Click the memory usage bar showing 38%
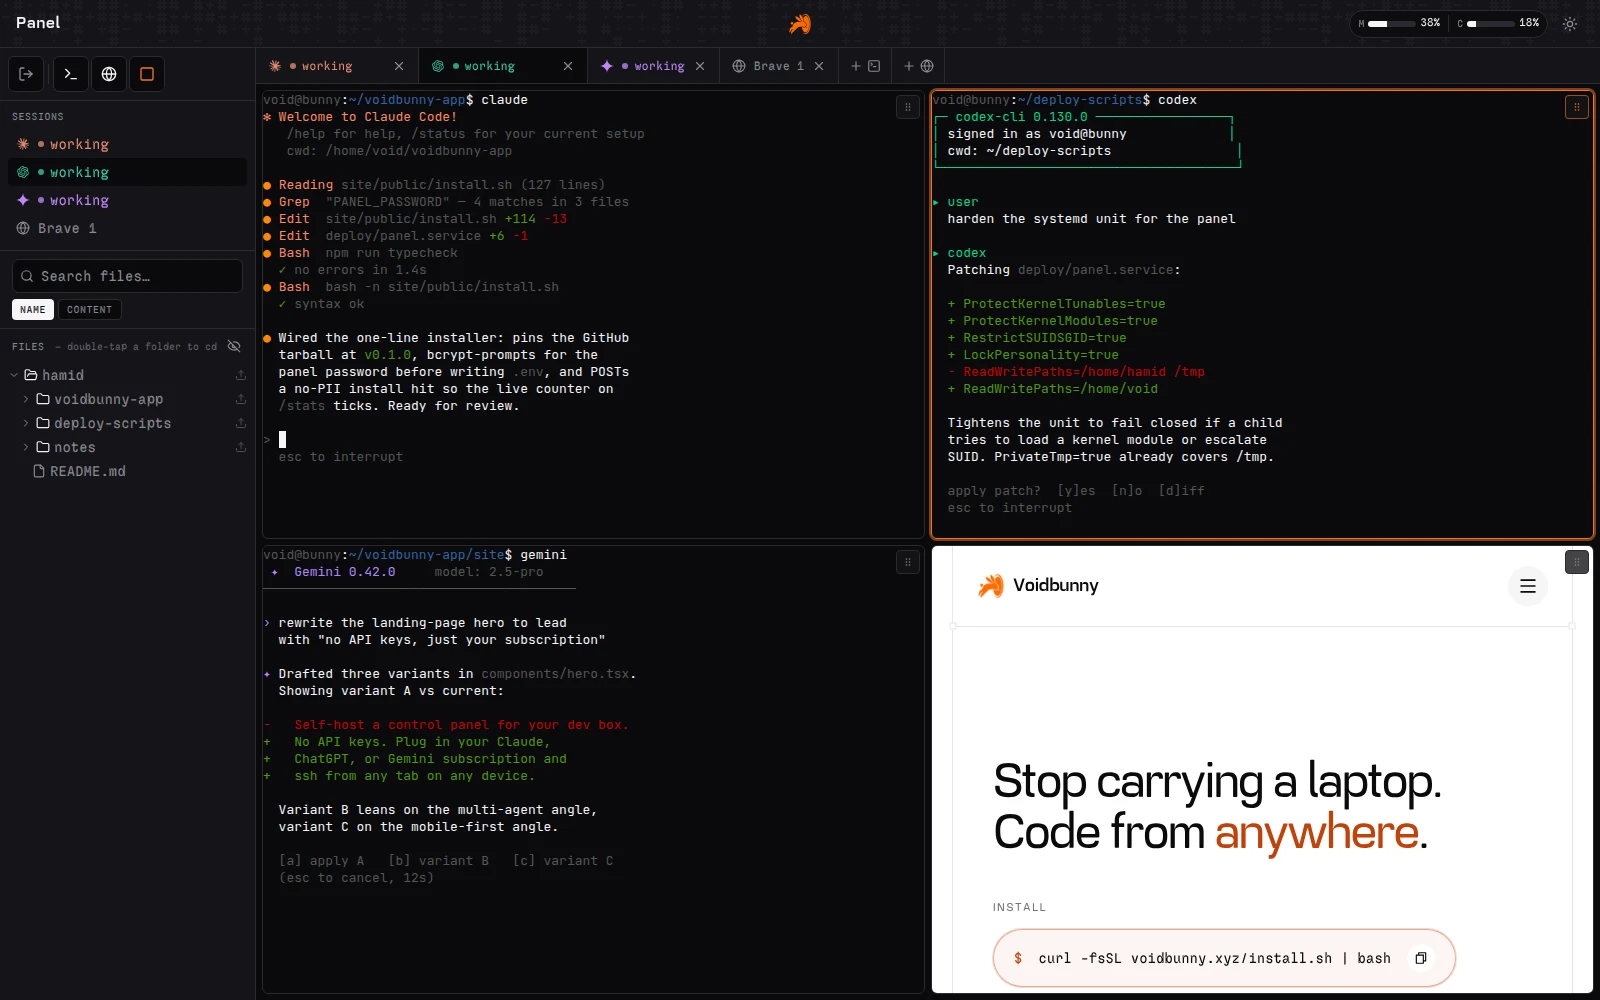 click(x=1399, y=23)
